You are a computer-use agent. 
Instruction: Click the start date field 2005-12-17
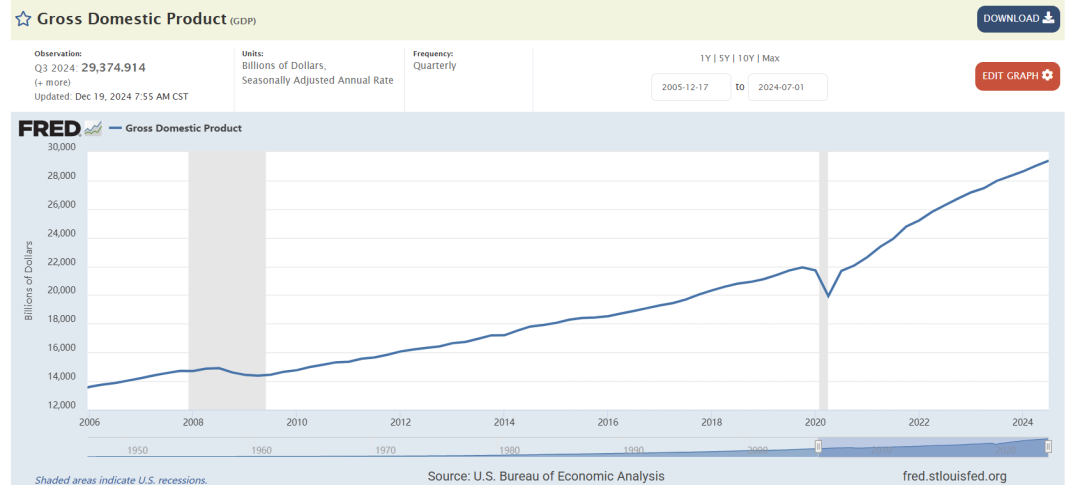(691, 87)
